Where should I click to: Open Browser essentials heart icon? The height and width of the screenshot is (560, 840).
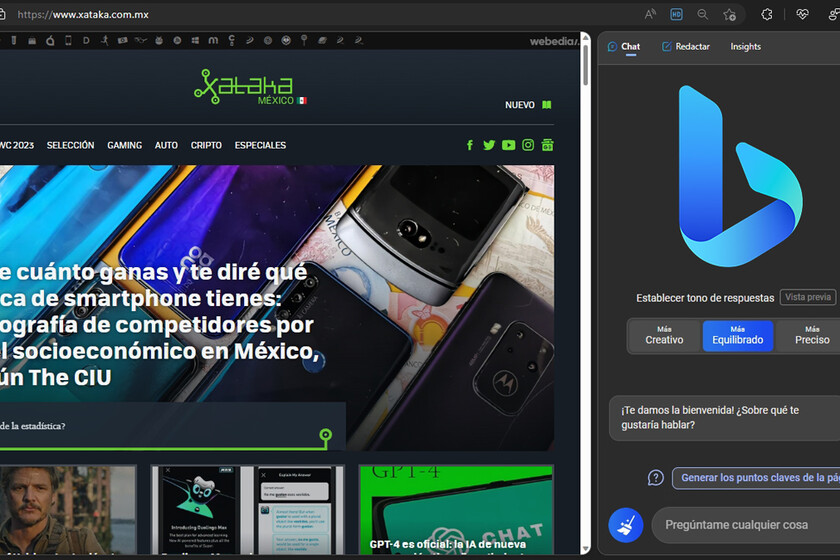coord(802,14)
